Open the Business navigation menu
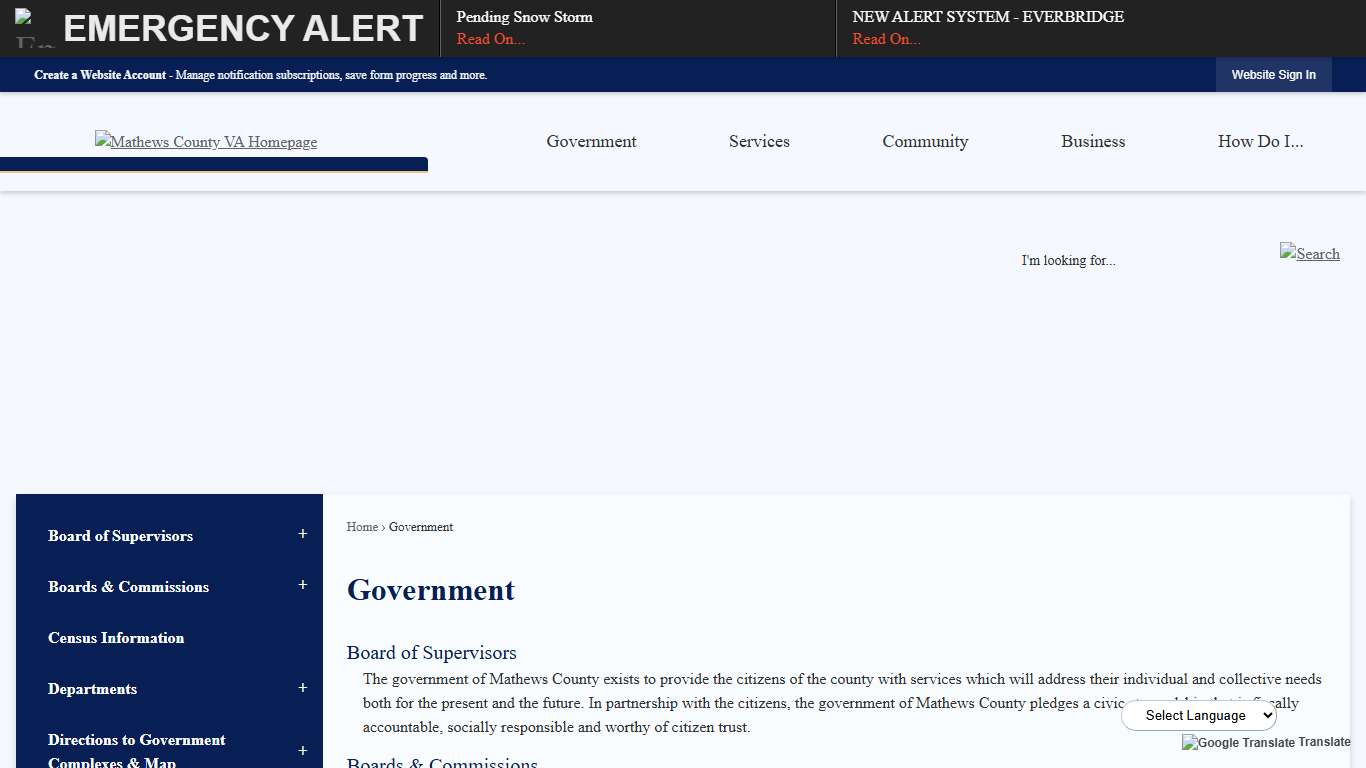This screenshot has height=768, width=1366. coord(1093,141)
